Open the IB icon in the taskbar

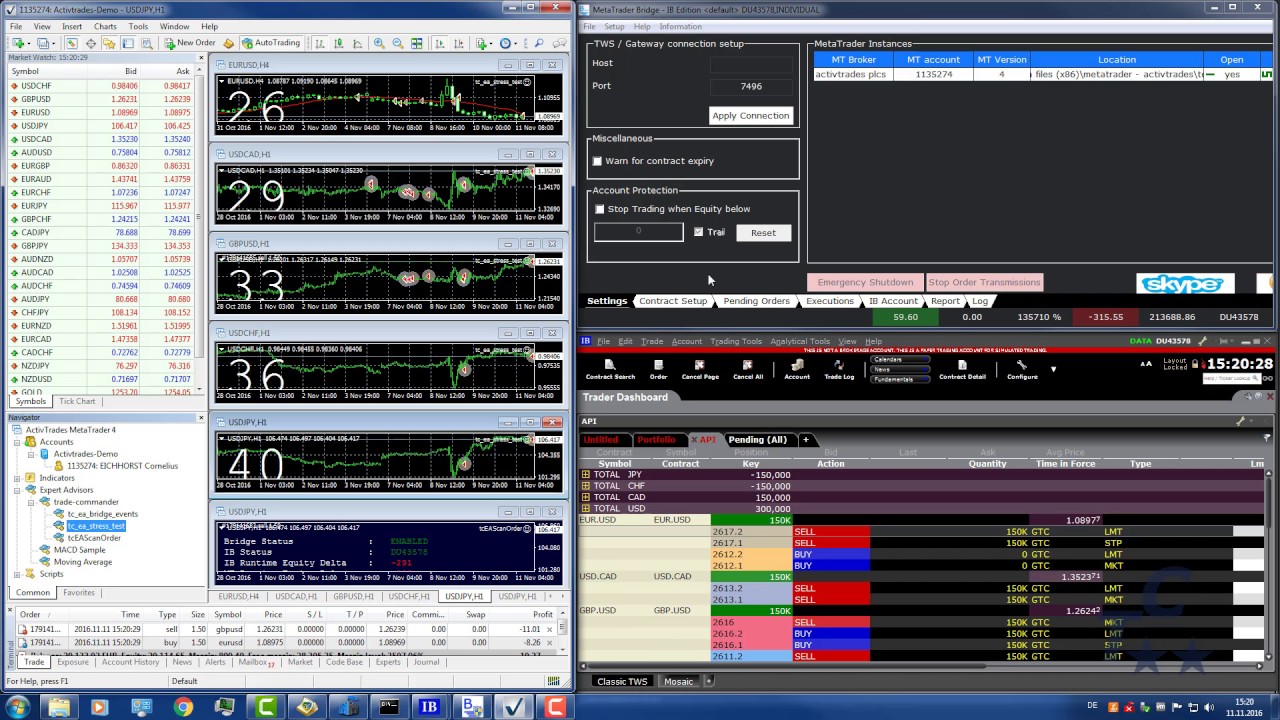(429, 707)
